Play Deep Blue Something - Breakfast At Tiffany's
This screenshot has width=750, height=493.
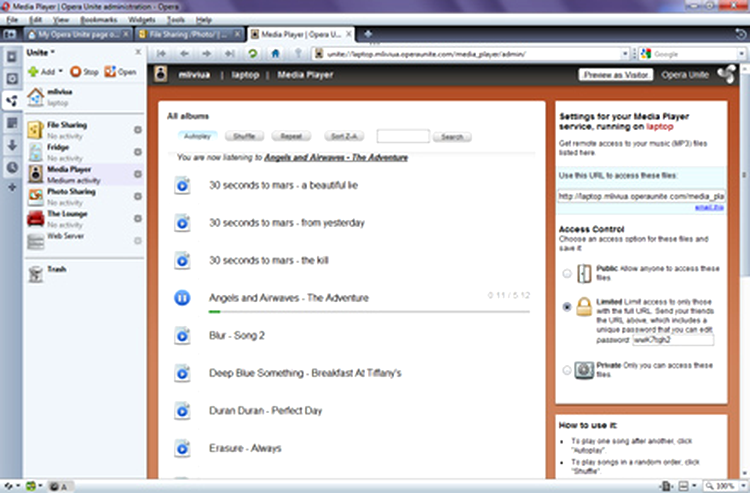[x=182, y=373]
